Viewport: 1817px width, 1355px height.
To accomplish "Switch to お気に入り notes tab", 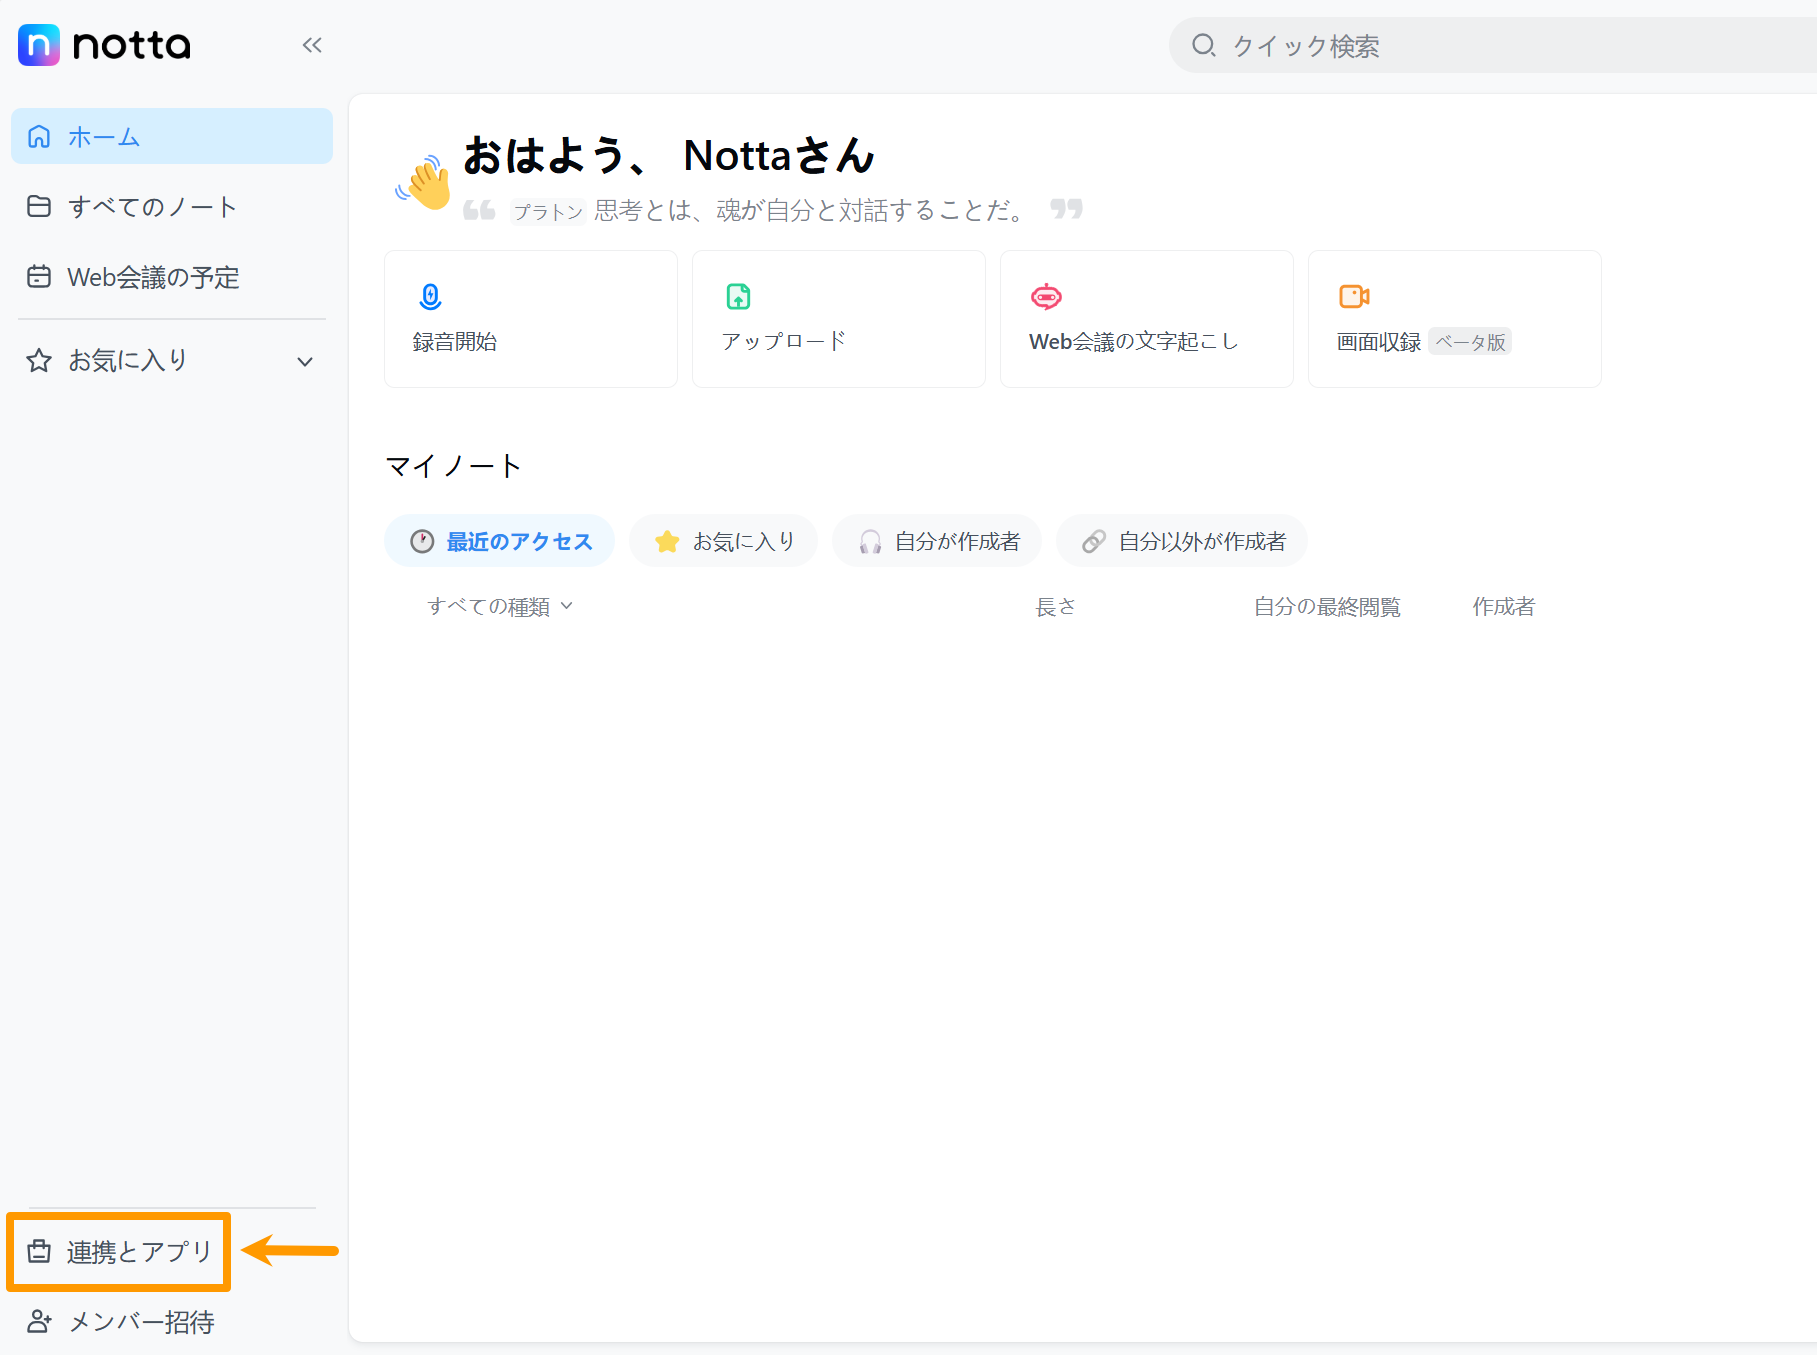I will (x=723, y=541).
